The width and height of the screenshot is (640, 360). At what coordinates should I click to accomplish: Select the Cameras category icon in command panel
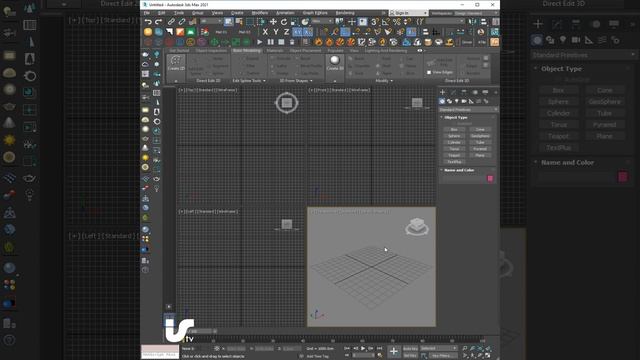tap(464, 101)
